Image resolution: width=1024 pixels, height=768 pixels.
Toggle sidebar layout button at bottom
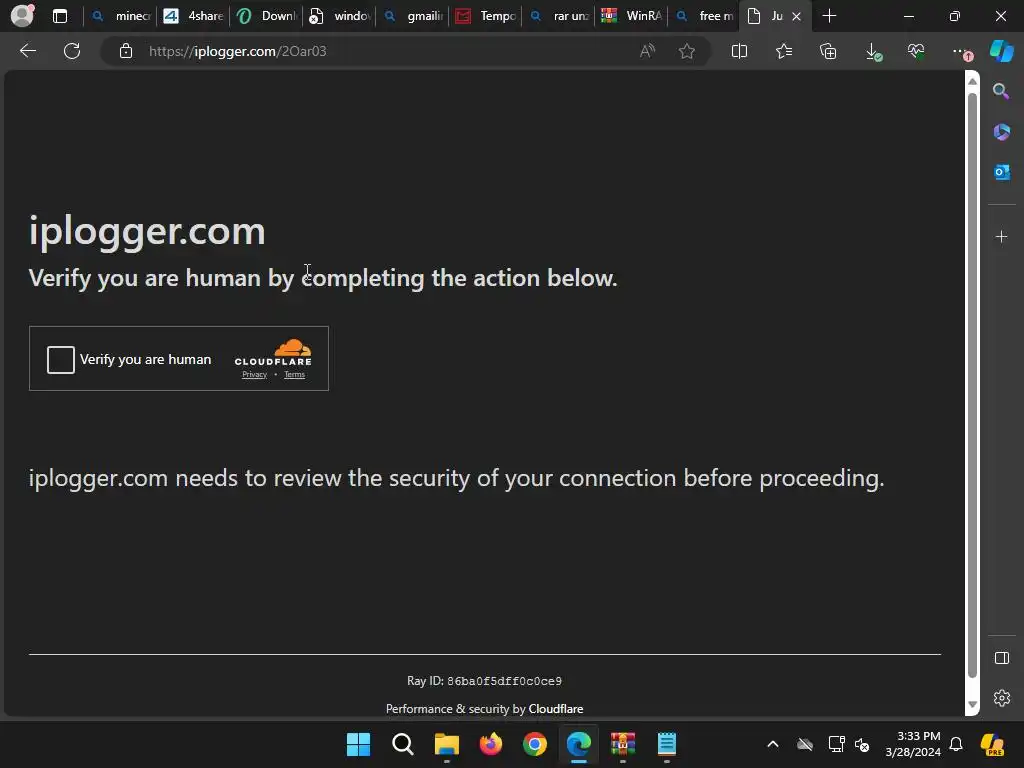[1001, 658]
